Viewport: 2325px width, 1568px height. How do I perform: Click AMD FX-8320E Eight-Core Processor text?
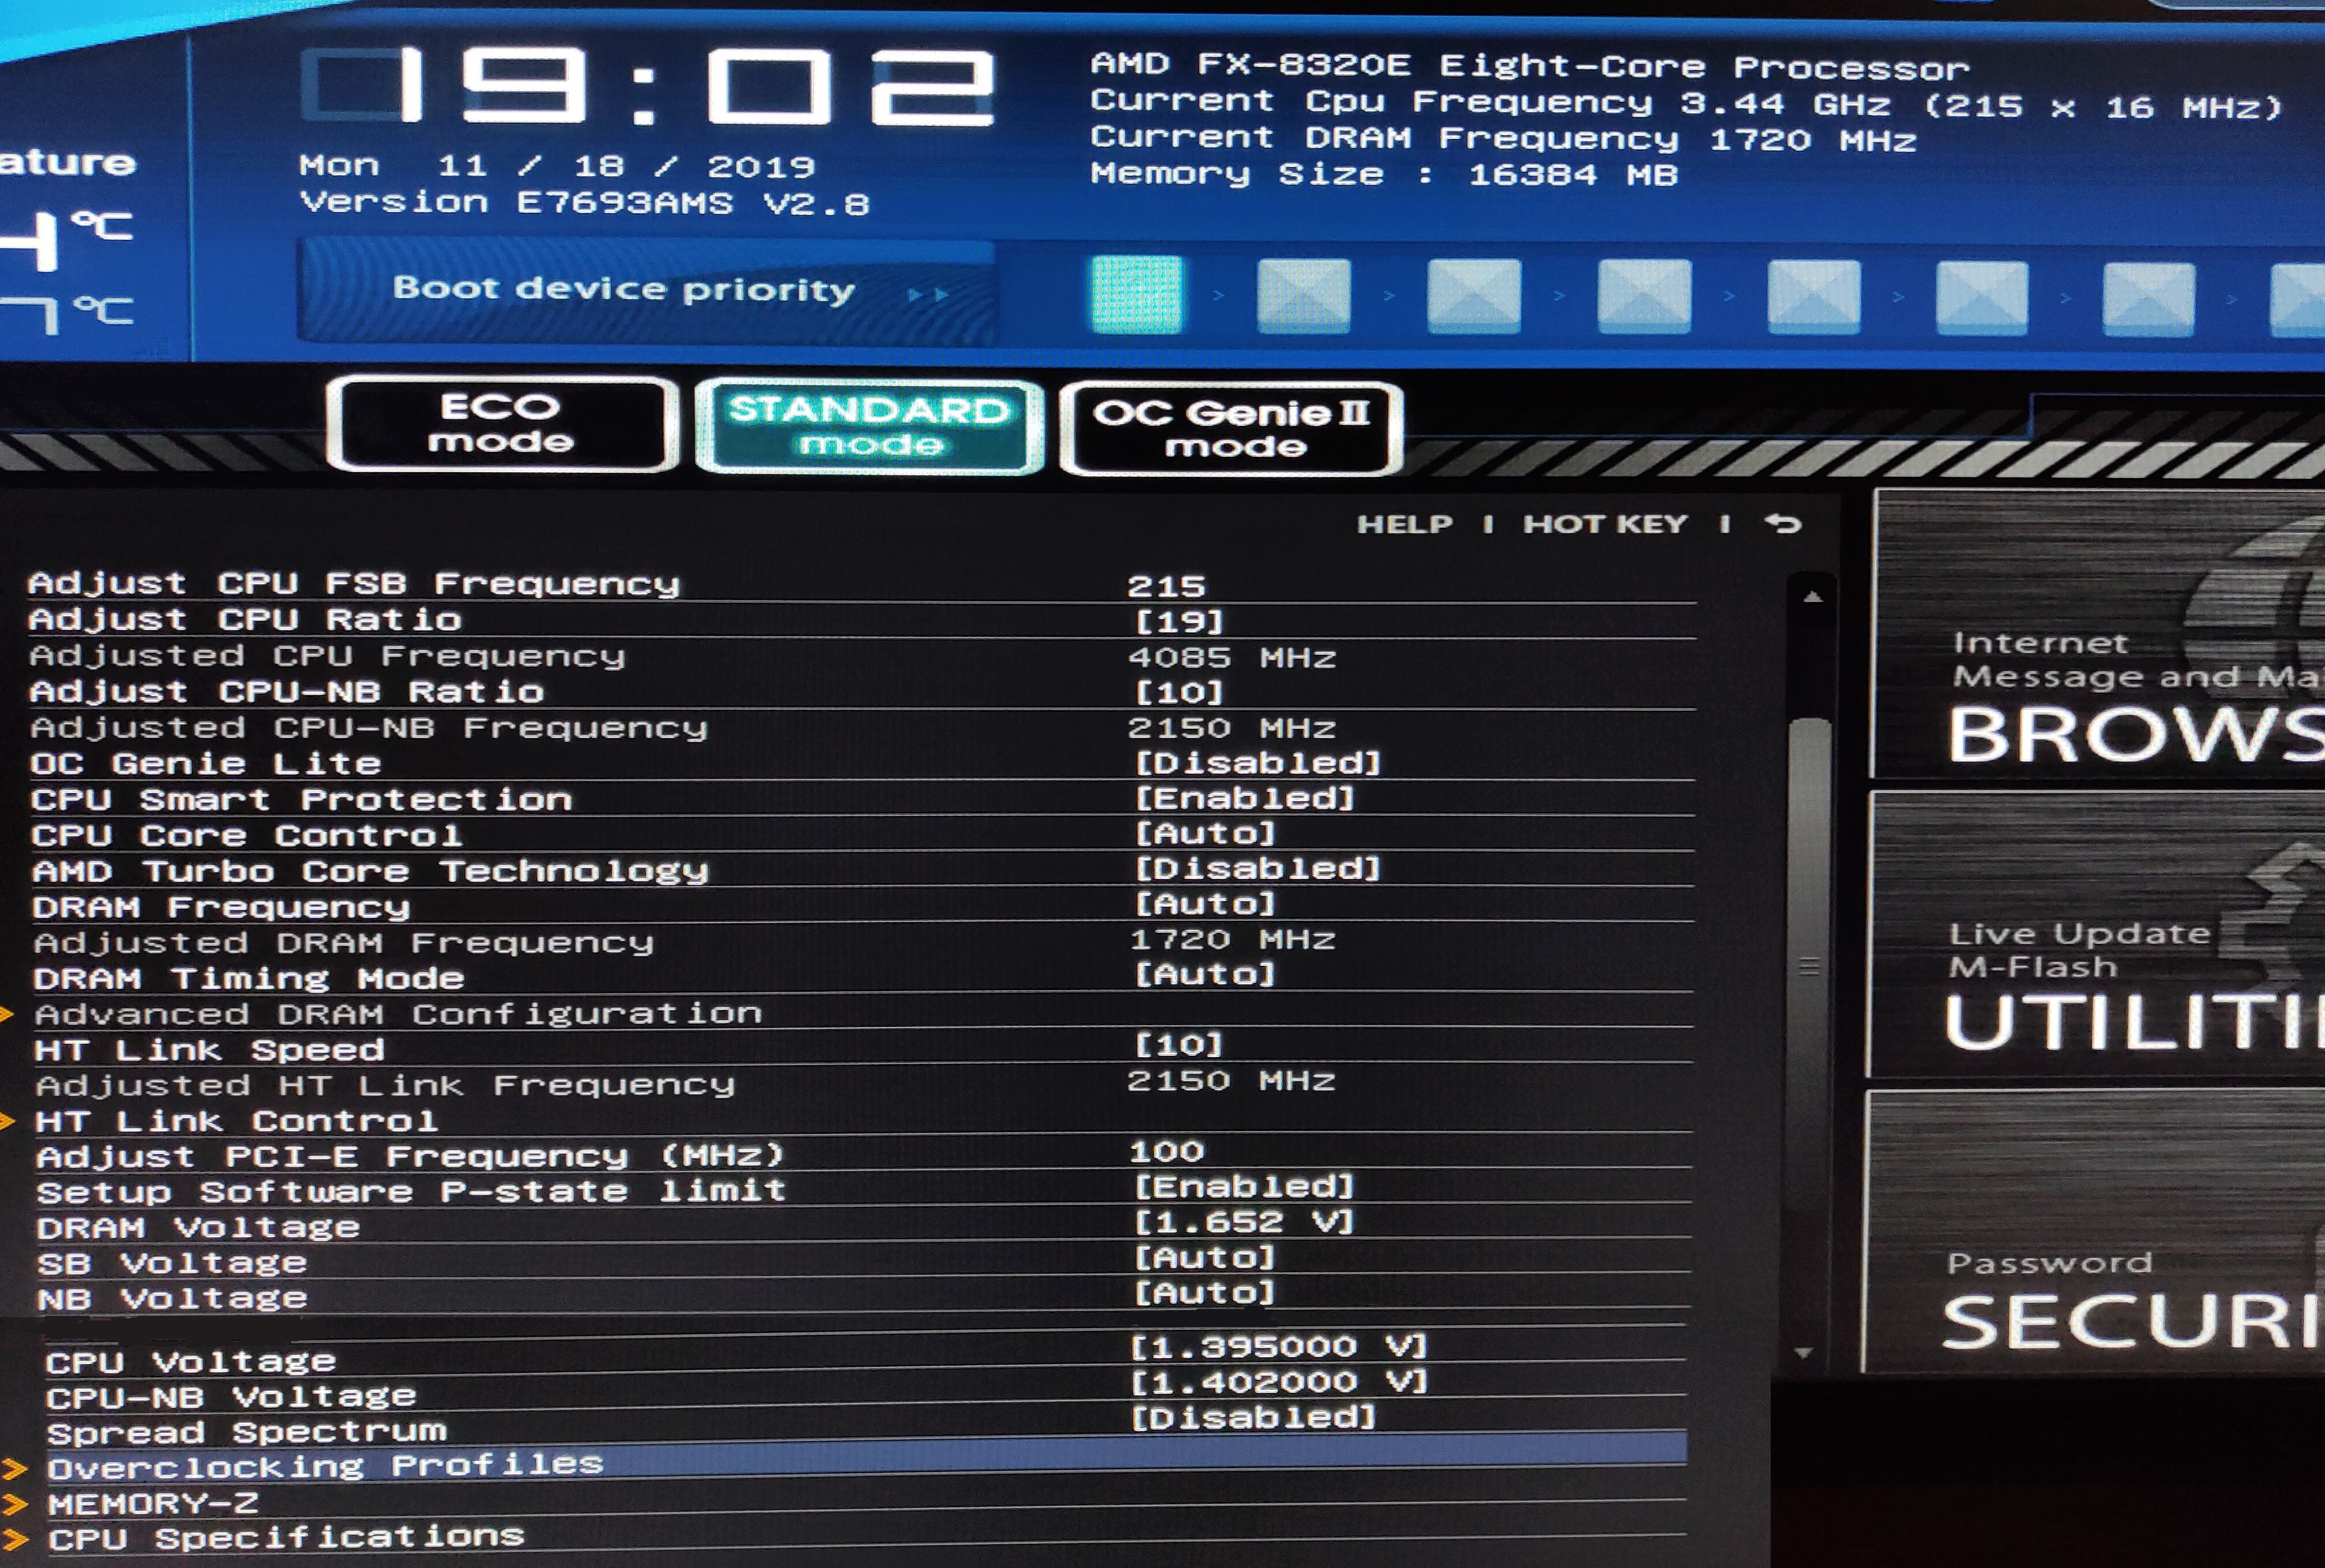tap(1530, 66)
